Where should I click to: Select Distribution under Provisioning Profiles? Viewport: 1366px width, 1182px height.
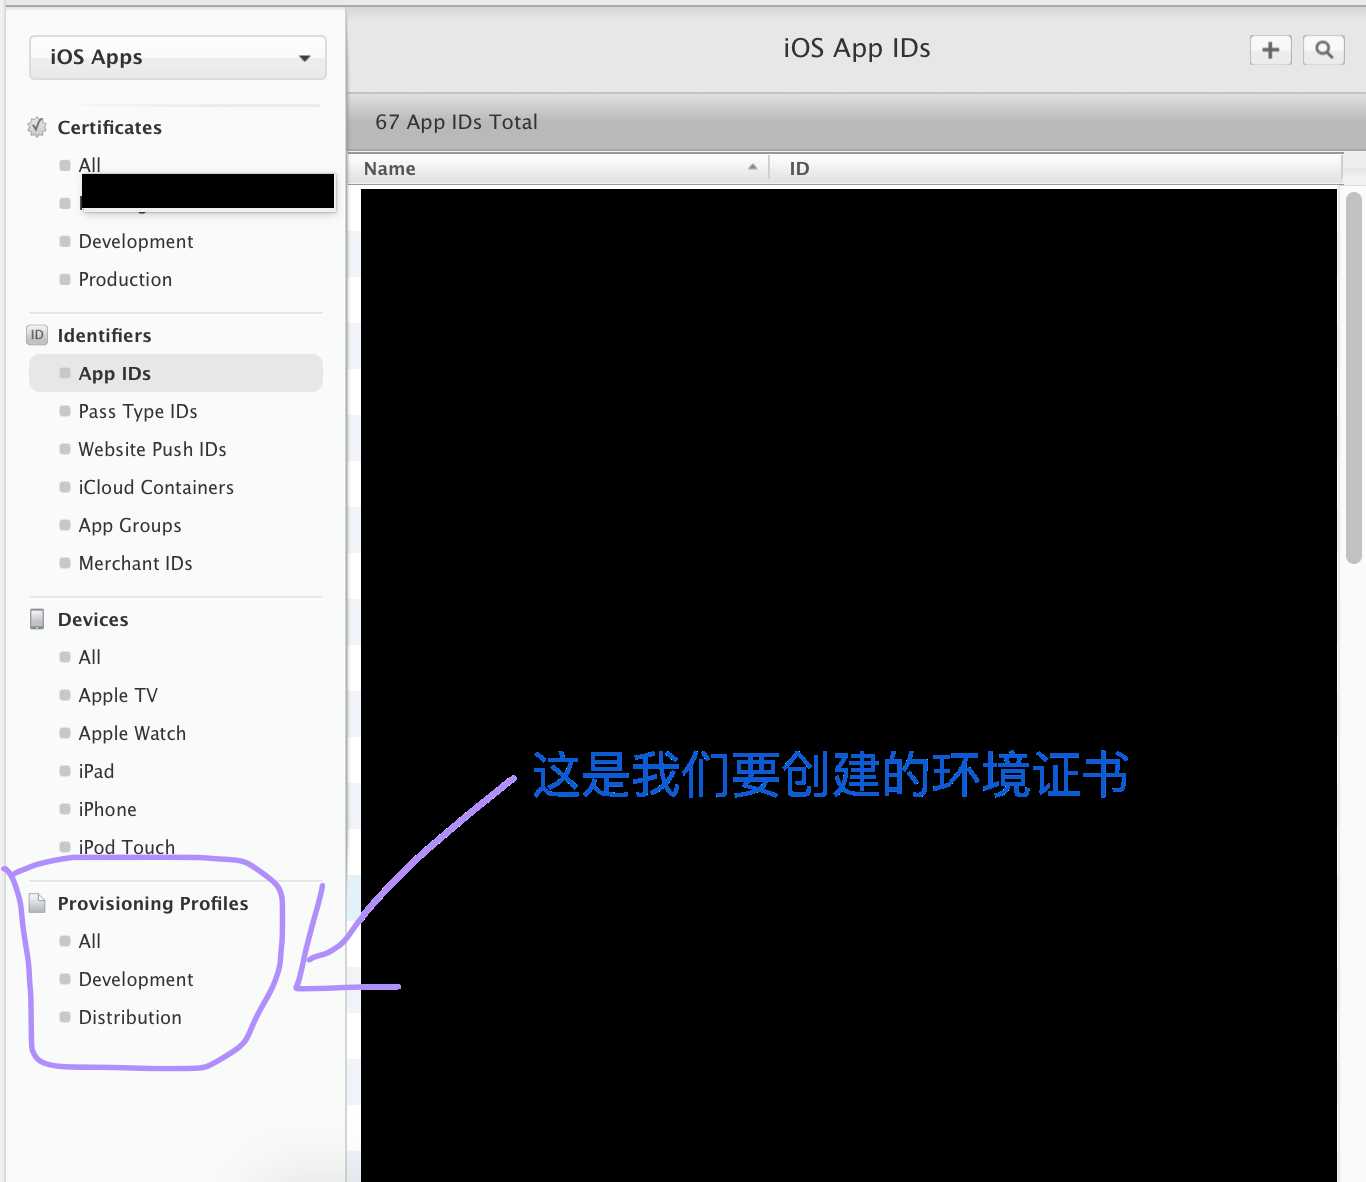[x=130, y=1017]
